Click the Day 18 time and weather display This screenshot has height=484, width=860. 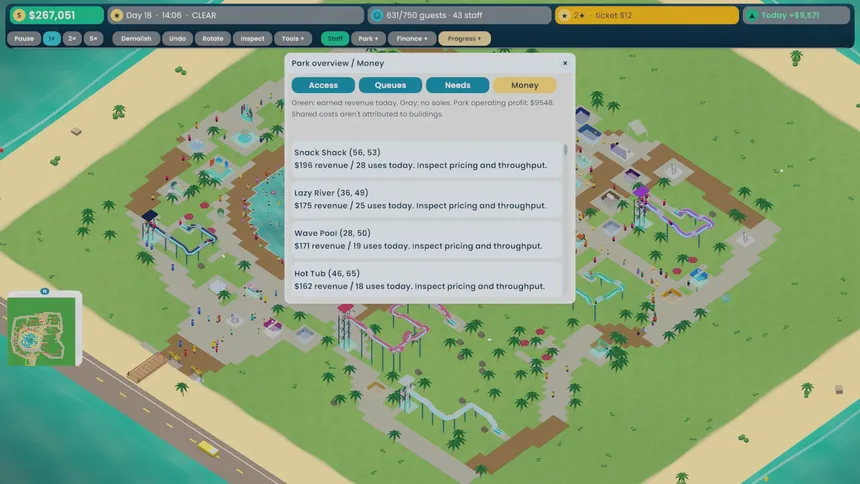point(236,15)
